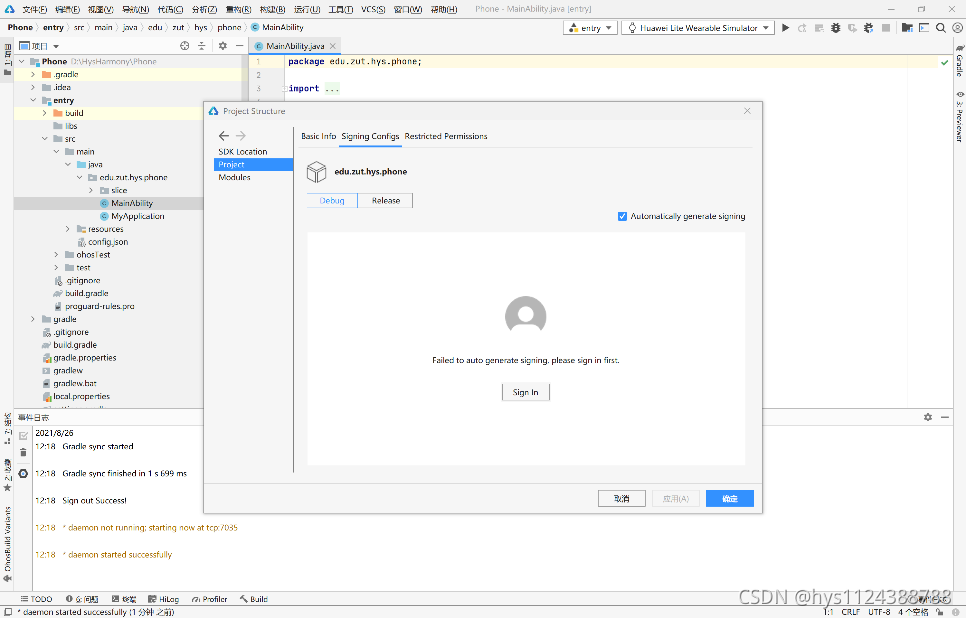Expand the build folder
Image resolution: width=966 pixels, height=618 pixels.
tap(44, 113)
